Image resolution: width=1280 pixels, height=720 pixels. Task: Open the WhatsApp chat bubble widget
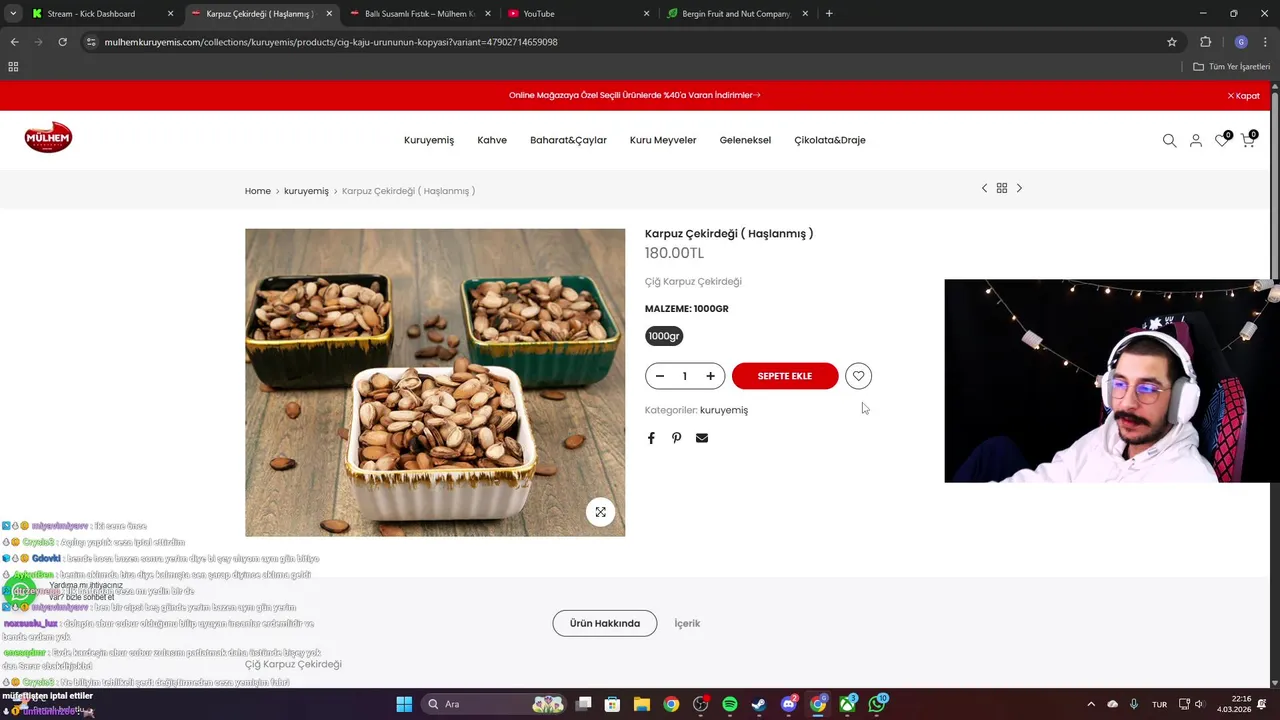point(18,591)
